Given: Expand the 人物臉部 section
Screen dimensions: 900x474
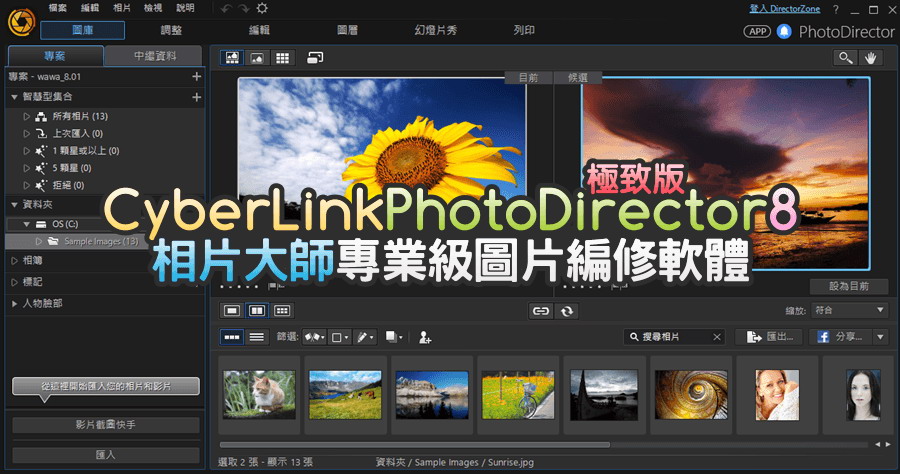Looking at the screenshot, I should [x=14, y=304].
